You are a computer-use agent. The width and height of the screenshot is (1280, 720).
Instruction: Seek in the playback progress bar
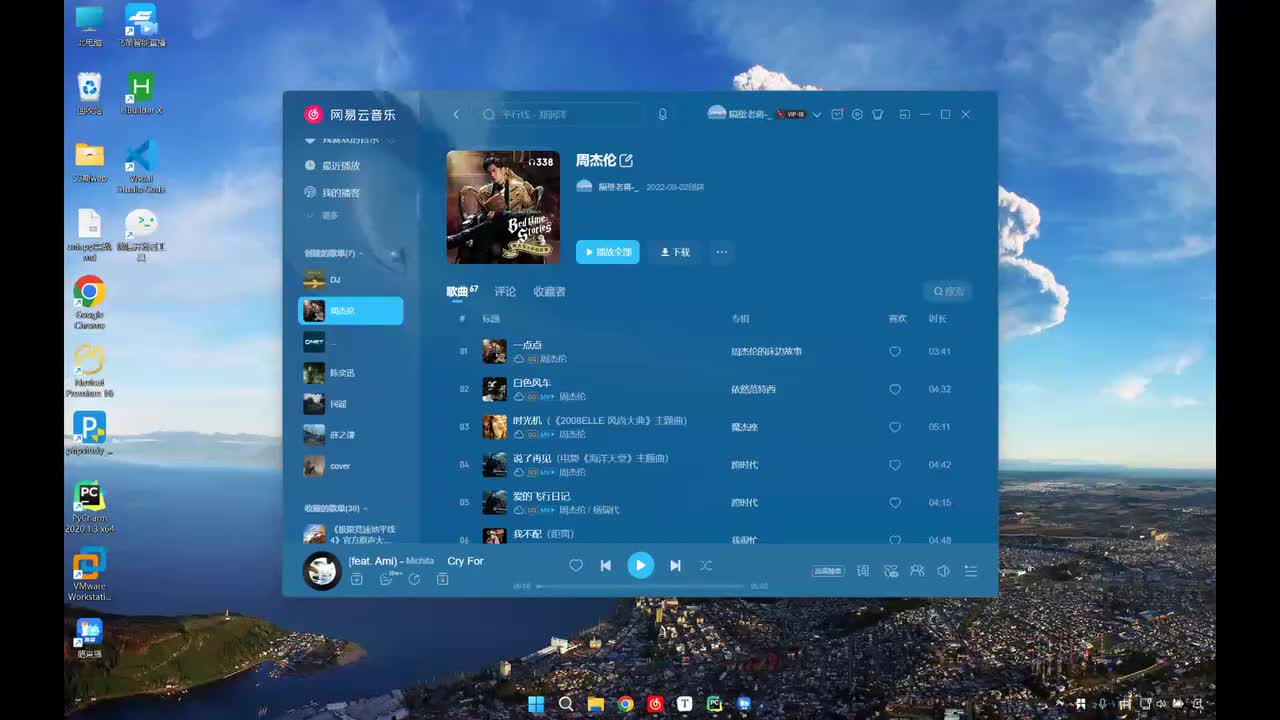pyautogui.click(x=640, y=586)
